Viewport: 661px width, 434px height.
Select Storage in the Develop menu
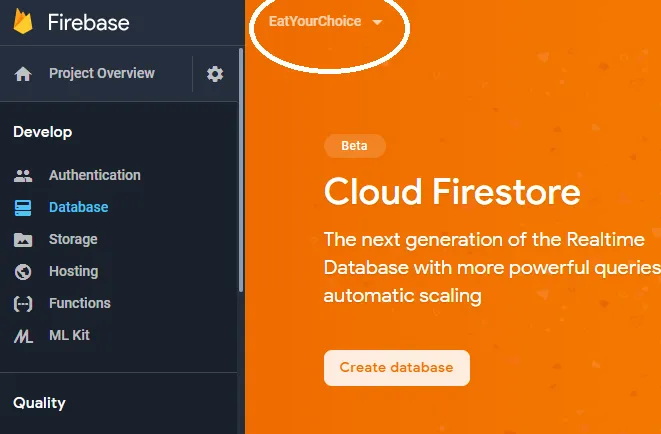click(73, 239)
